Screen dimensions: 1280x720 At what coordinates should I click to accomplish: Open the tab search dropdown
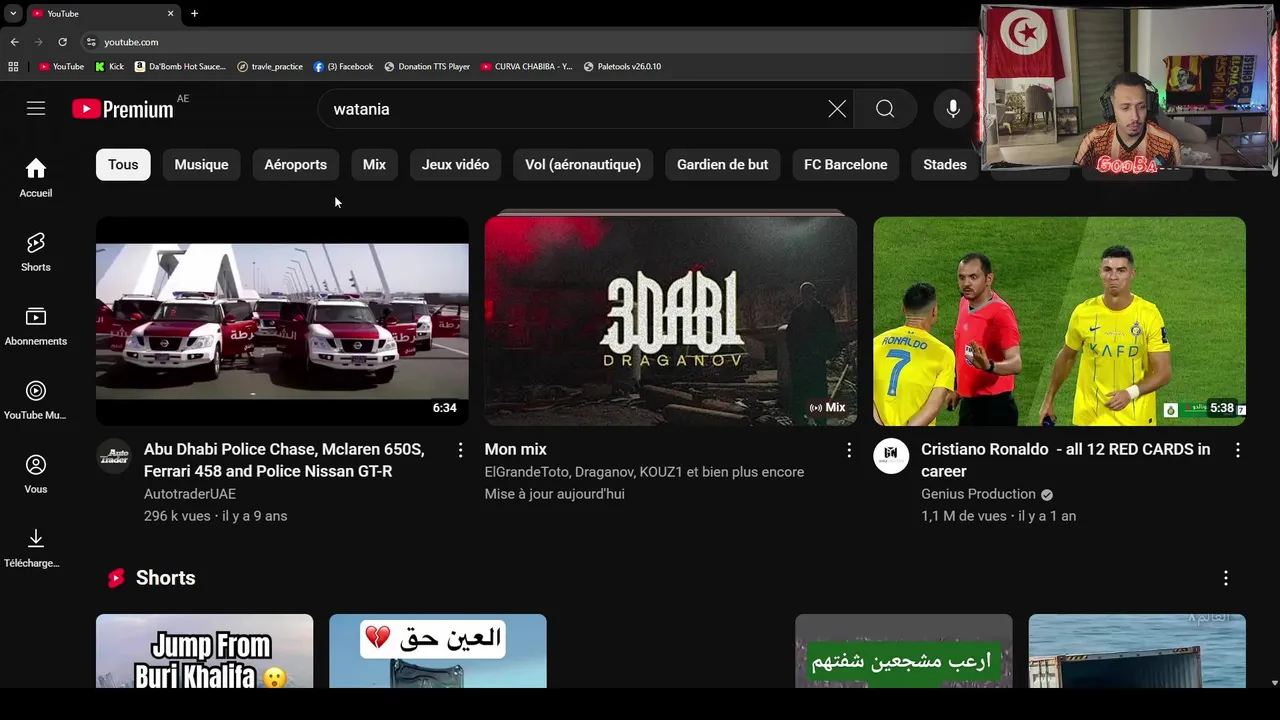tap(13, 13)
